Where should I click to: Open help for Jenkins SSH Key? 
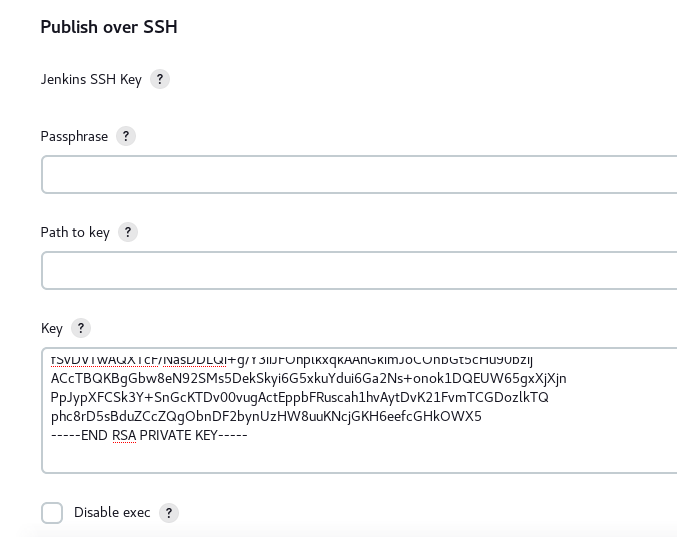(160, 79)
